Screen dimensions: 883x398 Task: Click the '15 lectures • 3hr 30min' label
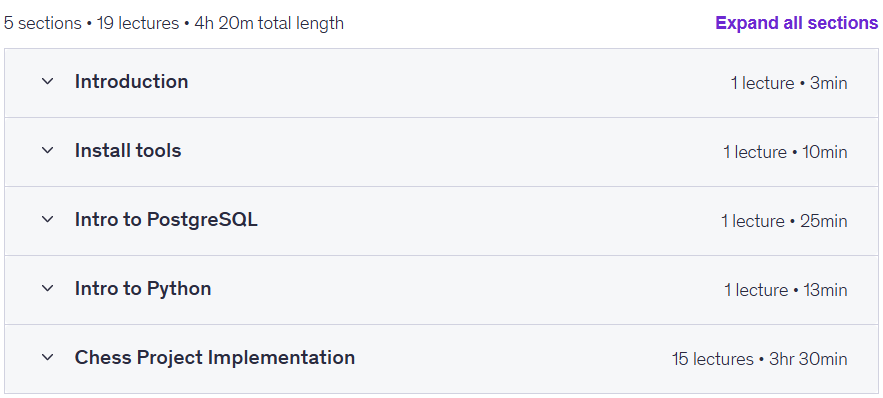coord(759,359)
